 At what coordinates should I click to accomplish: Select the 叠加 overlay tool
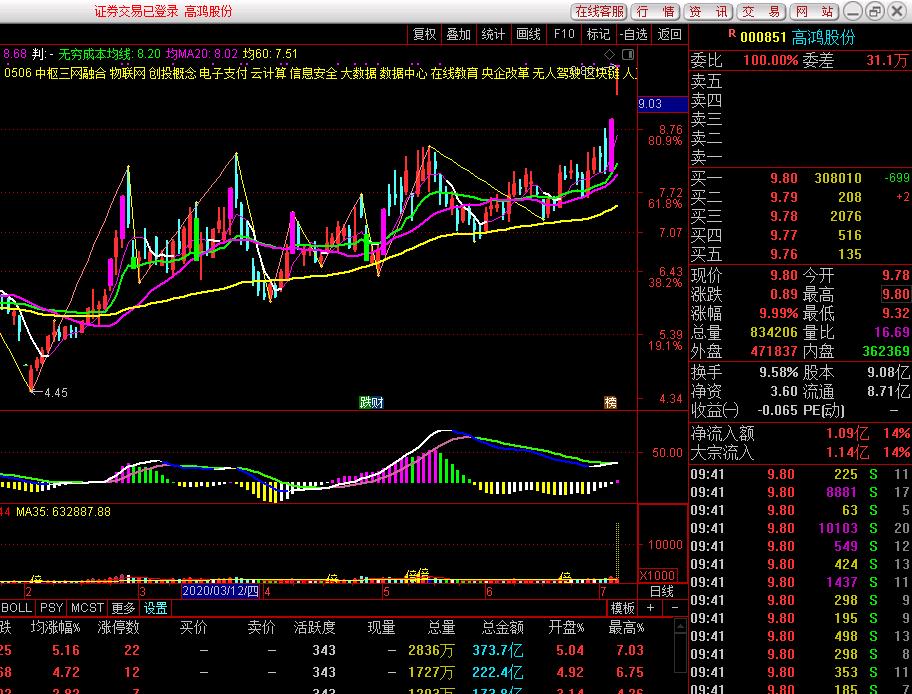[x=458, y=34]
